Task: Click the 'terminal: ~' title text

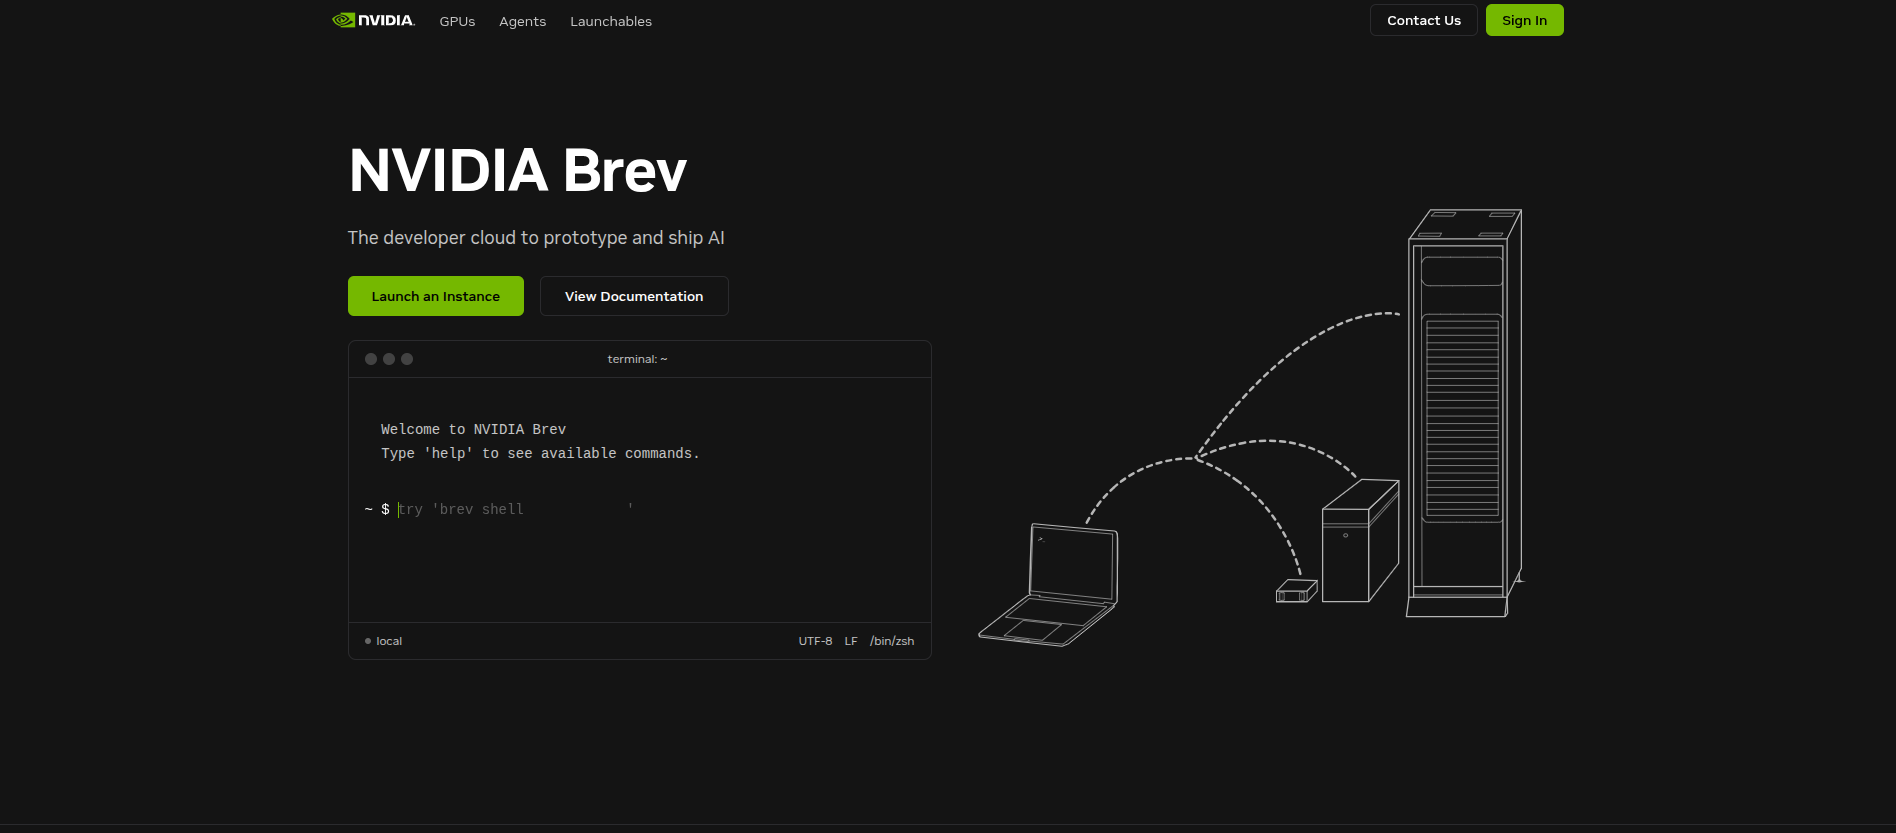Action: [637, 359]
